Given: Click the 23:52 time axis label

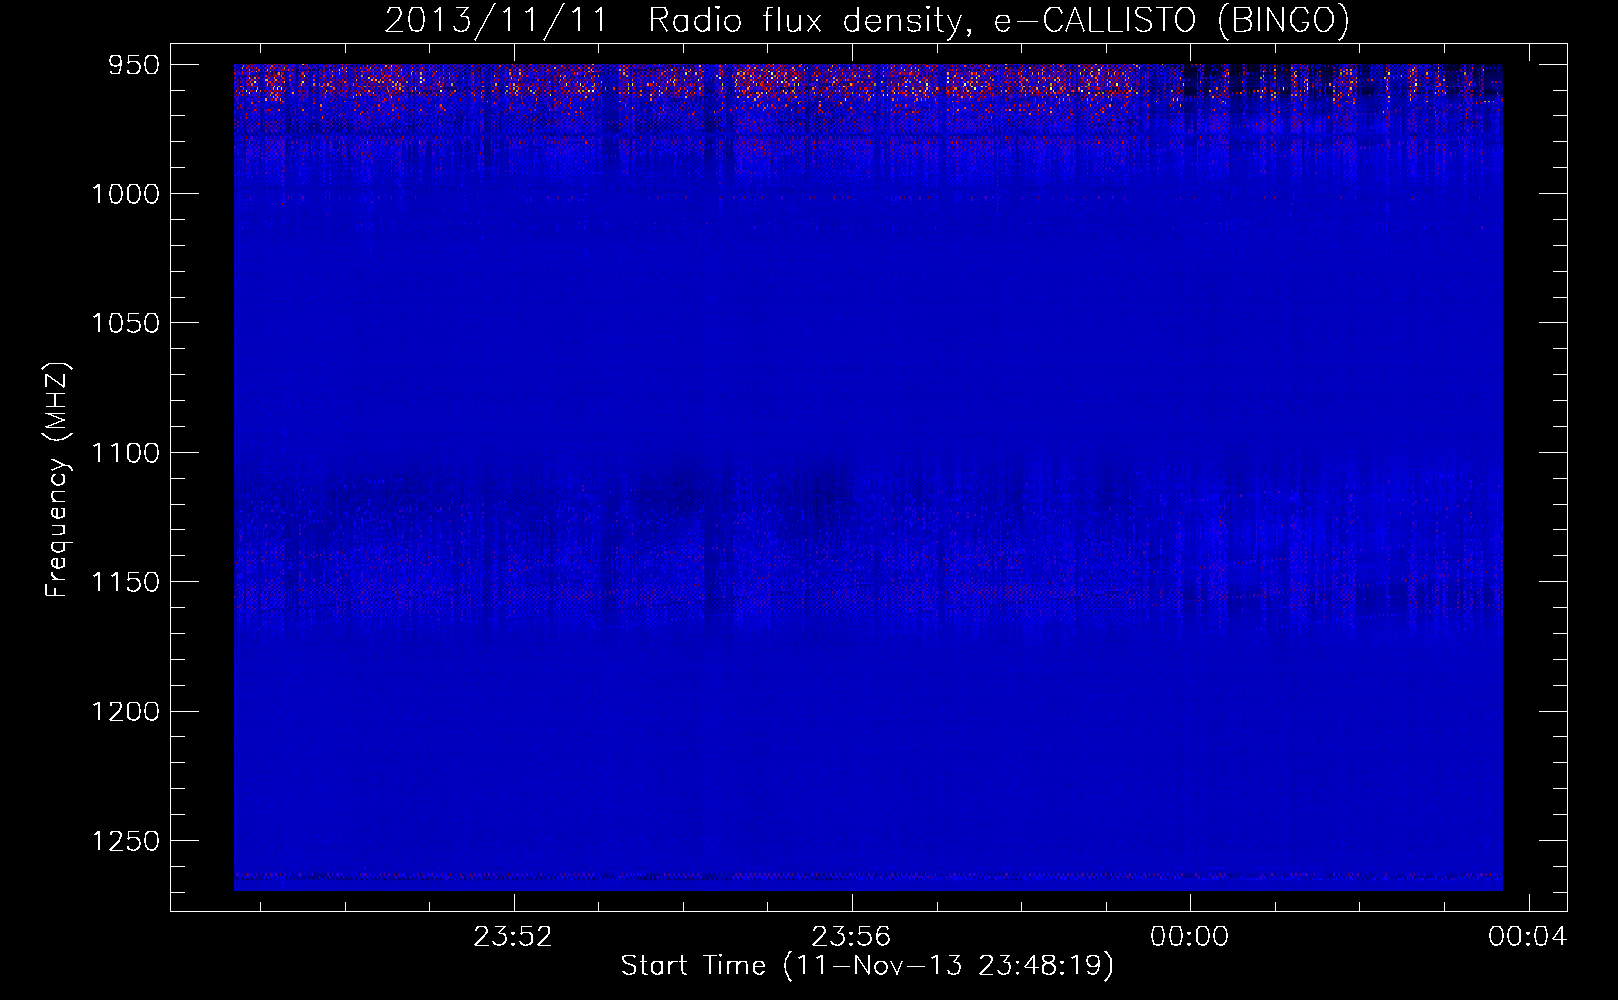Looking at the screenshot, I should pos(513,936).
